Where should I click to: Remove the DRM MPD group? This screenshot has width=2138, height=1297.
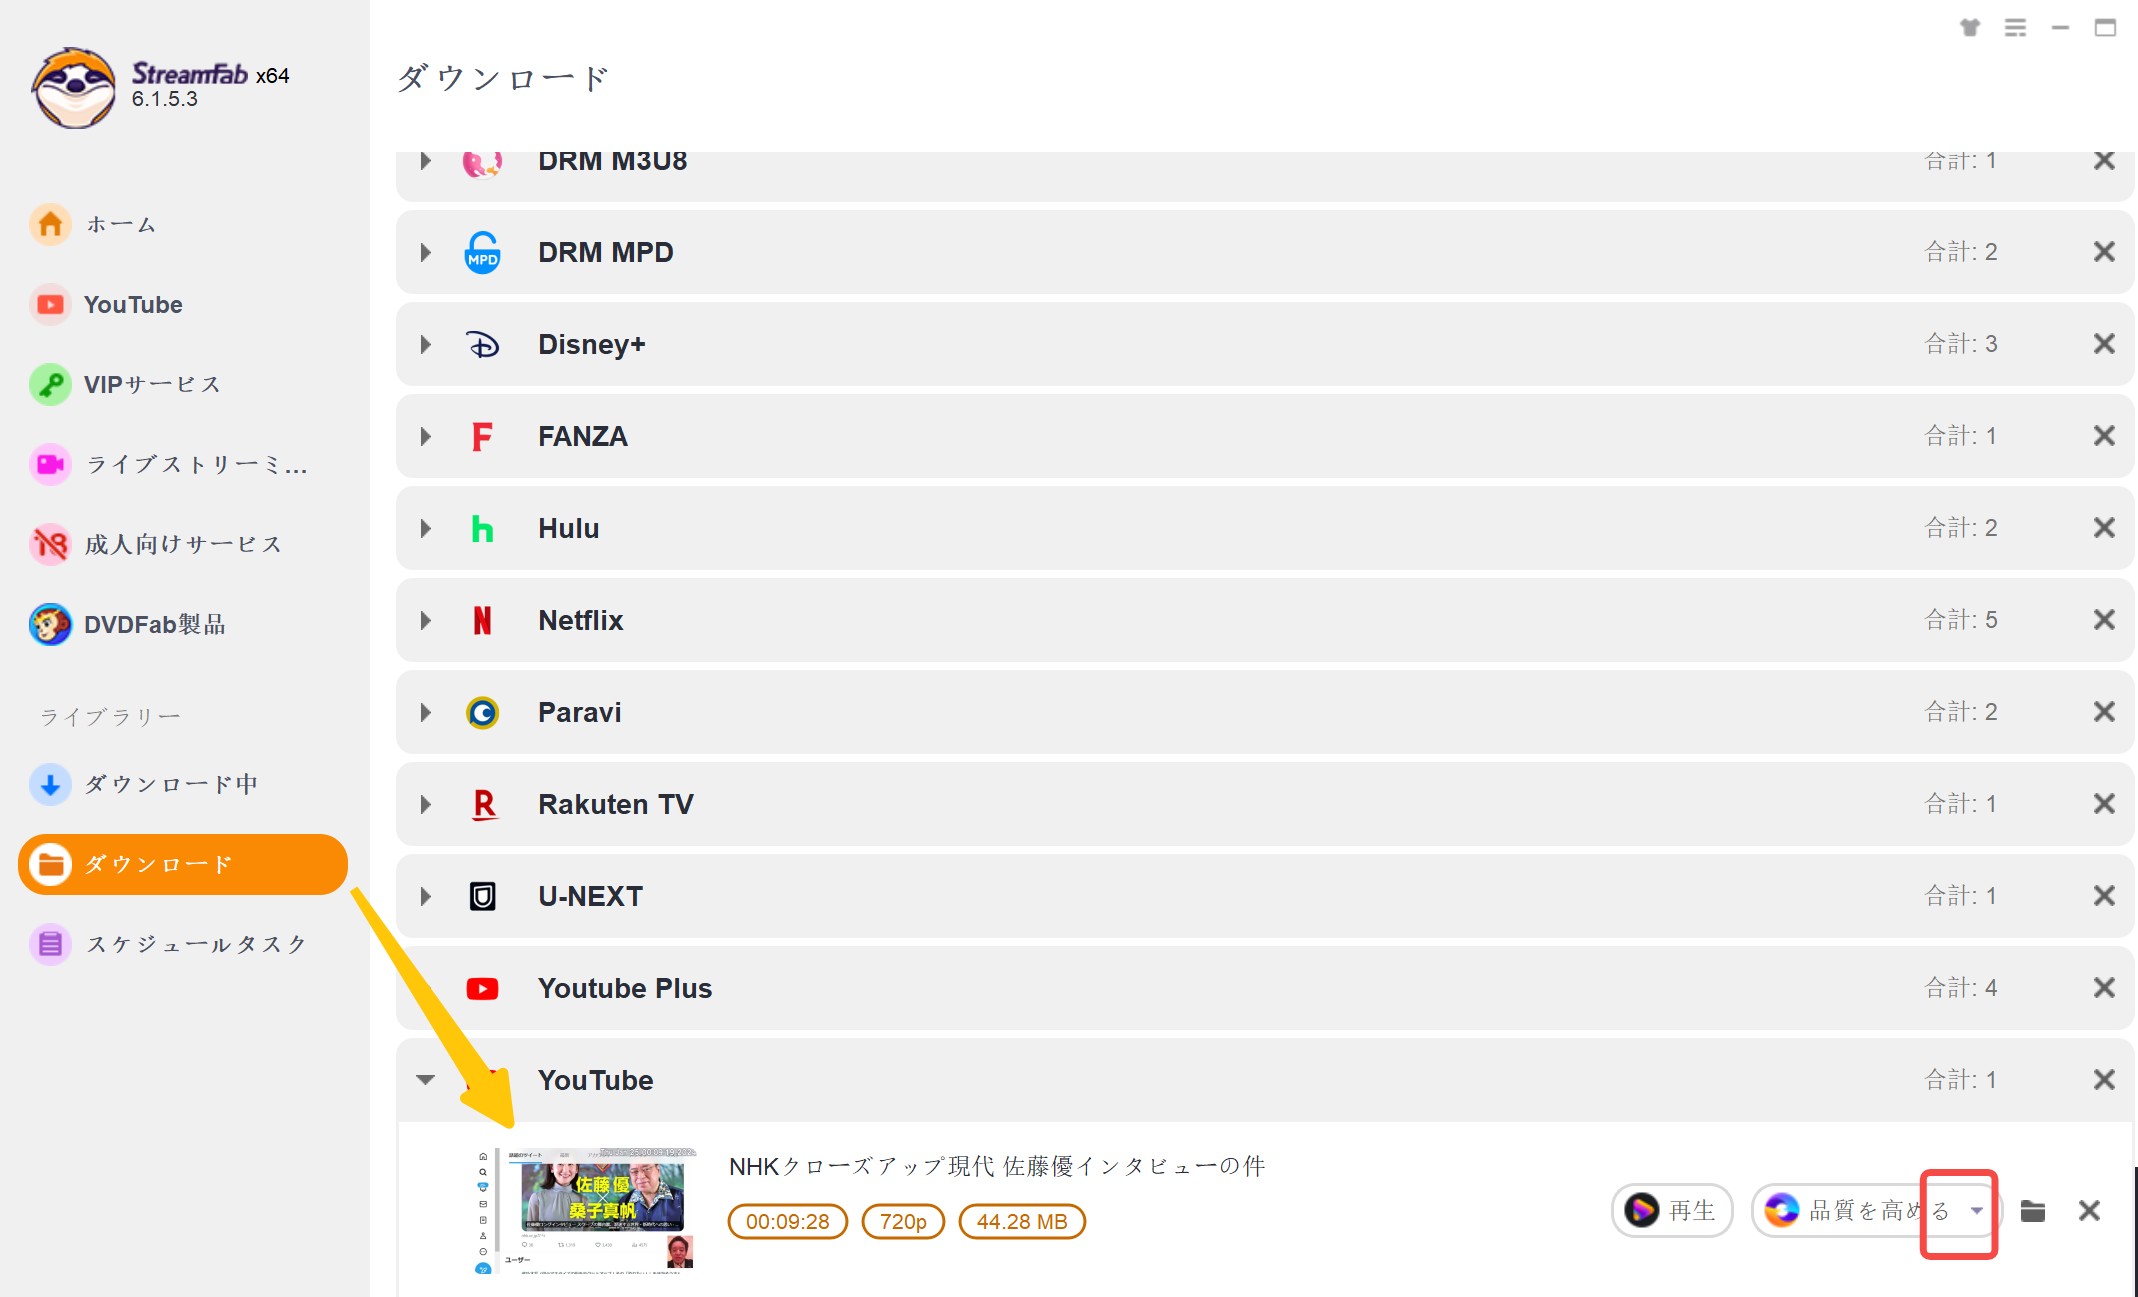pyautogui.click(x=2104, y=252)
